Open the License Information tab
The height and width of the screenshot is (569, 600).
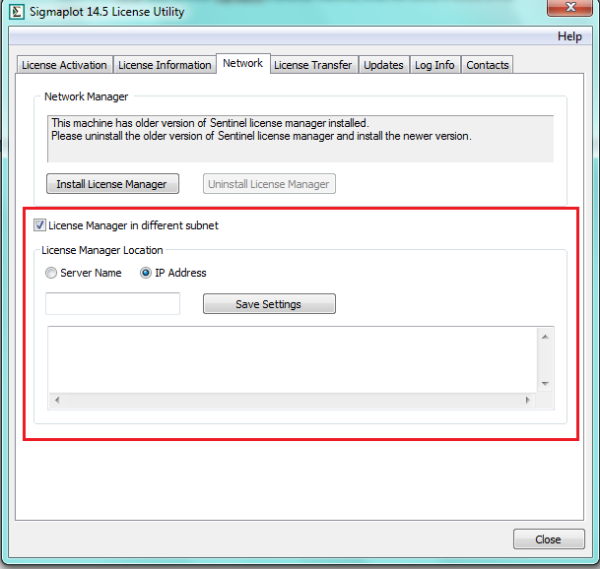[164, 65]
